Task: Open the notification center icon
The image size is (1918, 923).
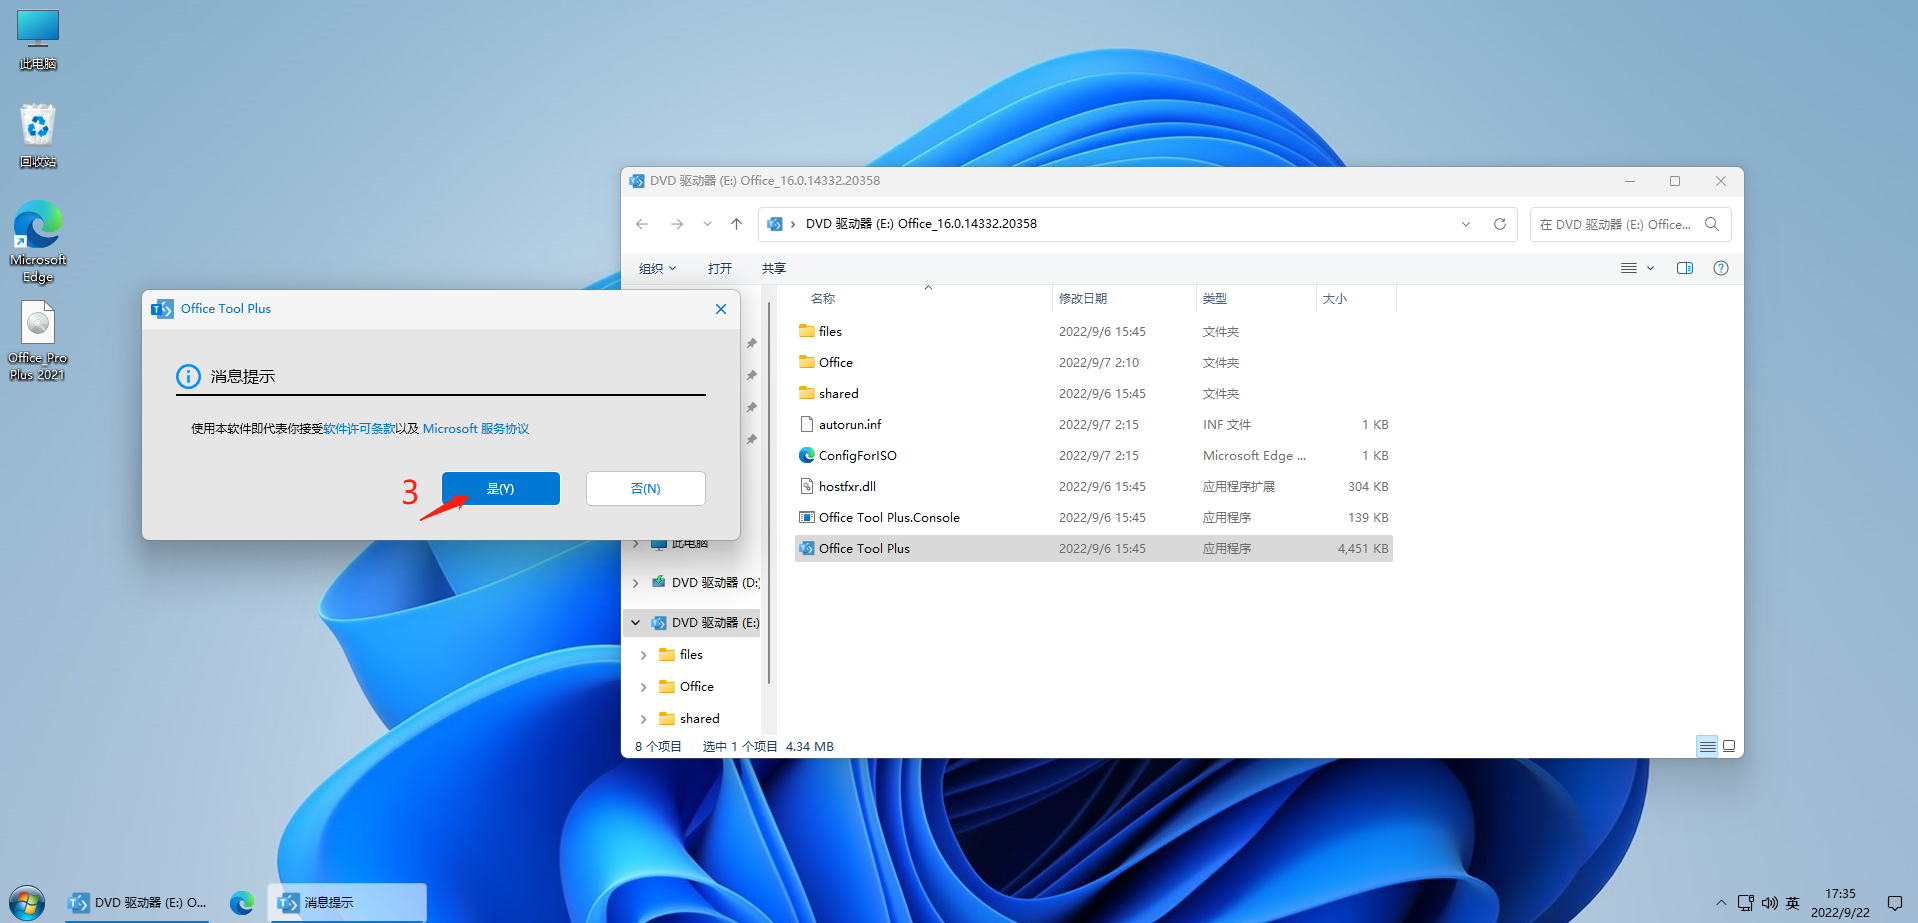Action: [1895, 903]
